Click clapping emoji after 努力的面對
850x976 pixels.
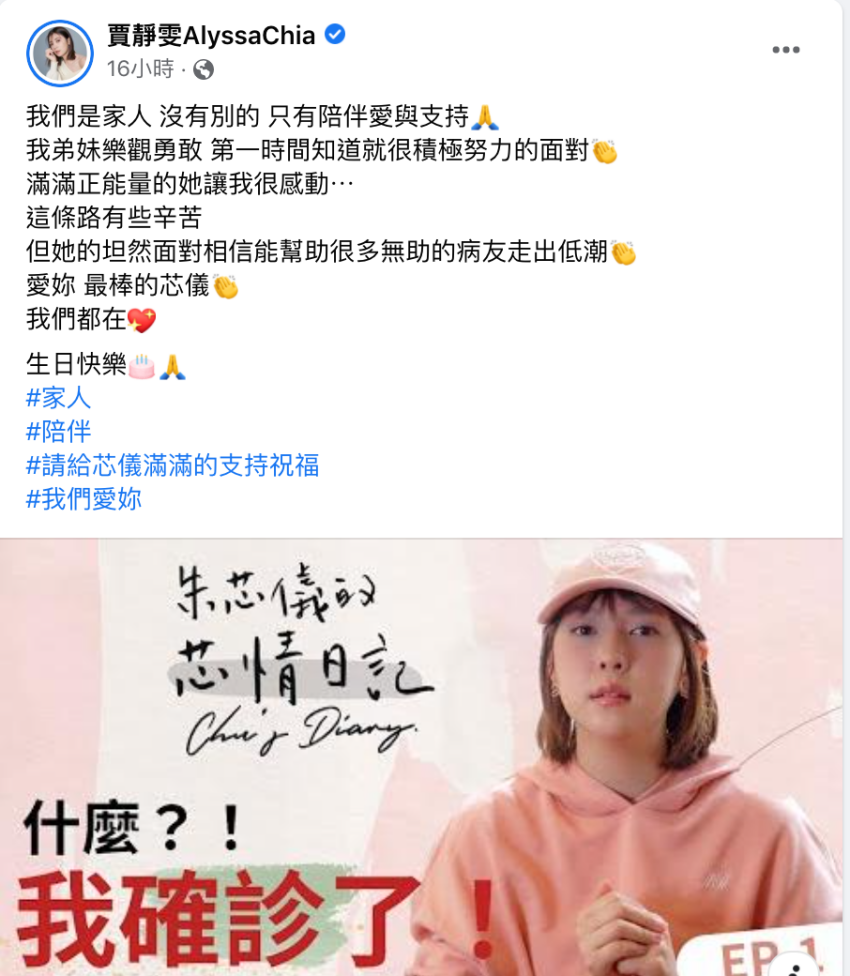tap(604, 151)
